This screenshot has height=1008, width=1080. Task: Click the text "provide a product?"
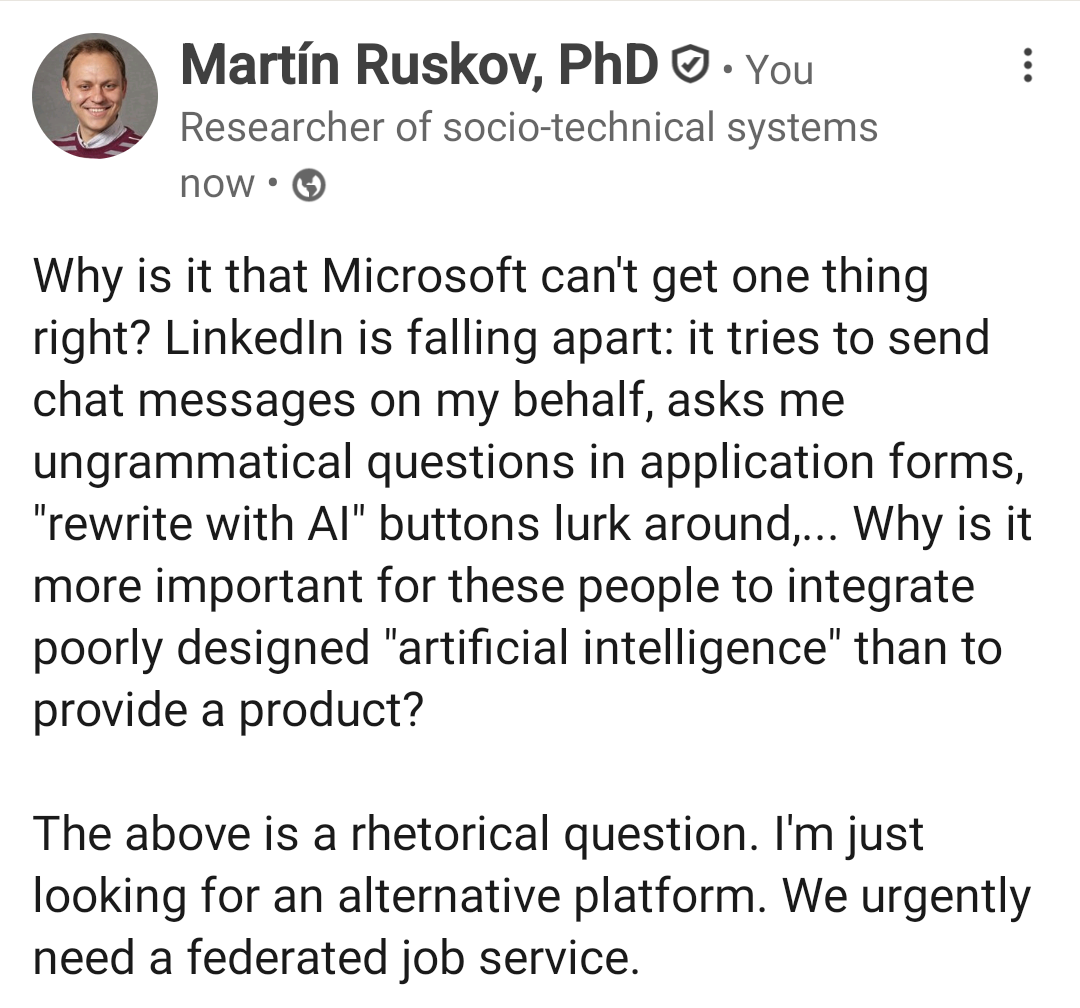pos(229,711)
